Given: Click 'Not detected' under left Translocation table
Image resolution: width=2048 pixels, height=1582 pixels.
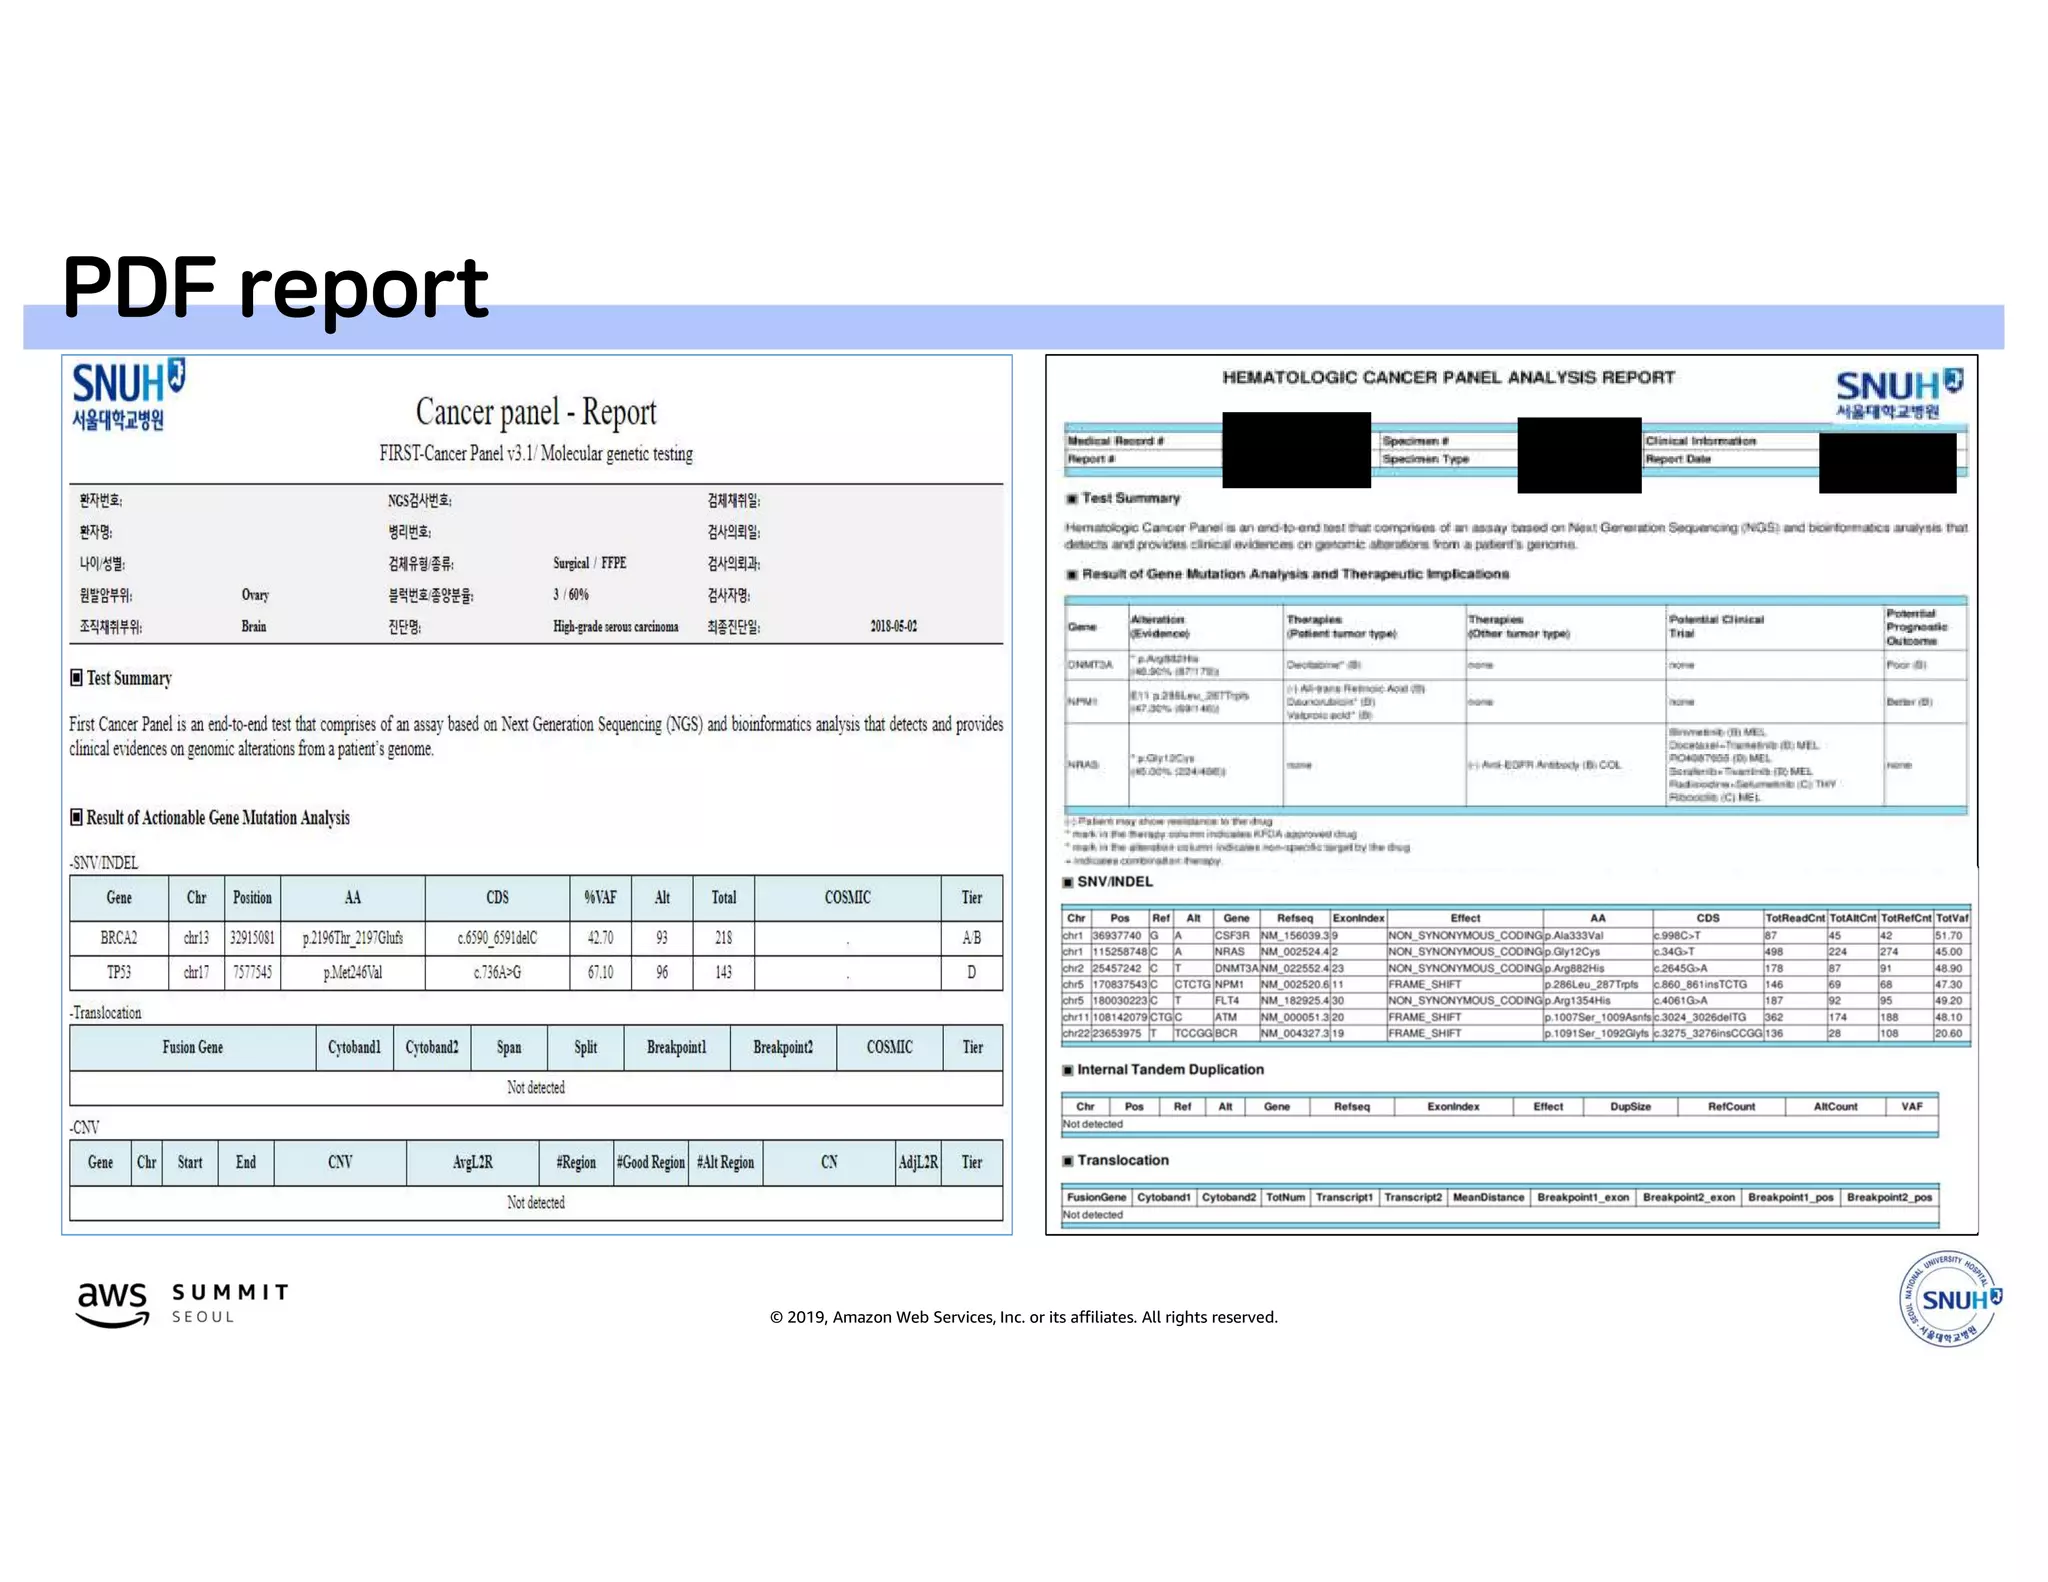Looking at the screenshot, I should click(536, 1087).
